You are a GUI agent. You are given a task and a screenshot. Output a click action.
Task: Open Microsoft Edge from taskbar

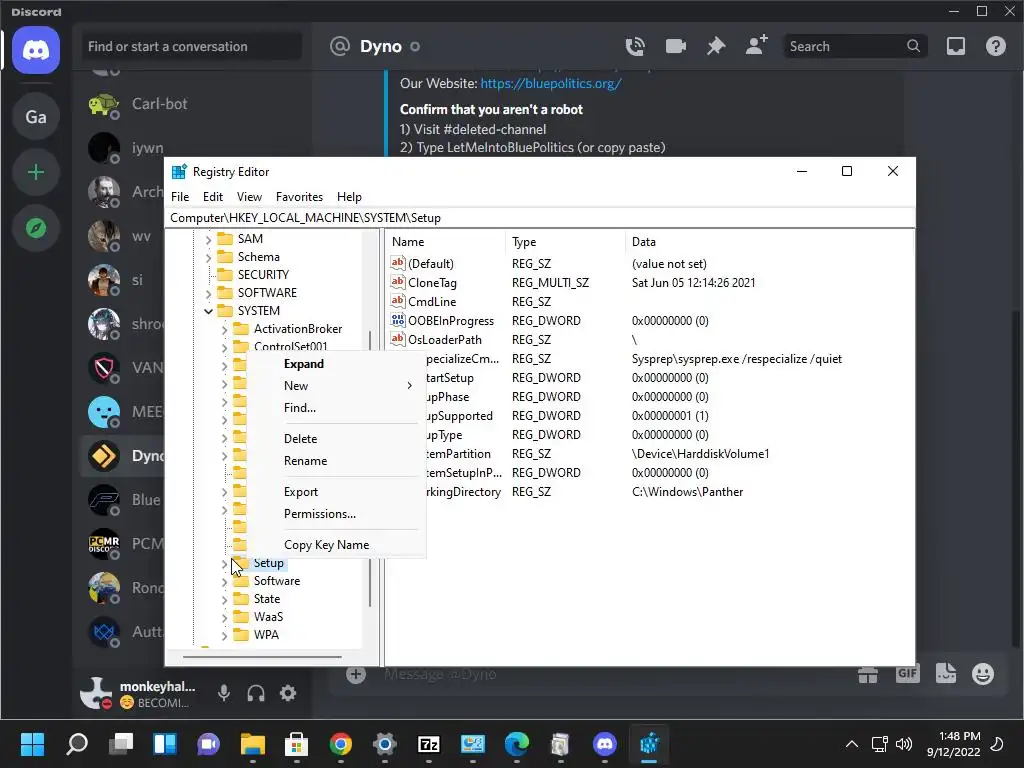pos(517,744)
